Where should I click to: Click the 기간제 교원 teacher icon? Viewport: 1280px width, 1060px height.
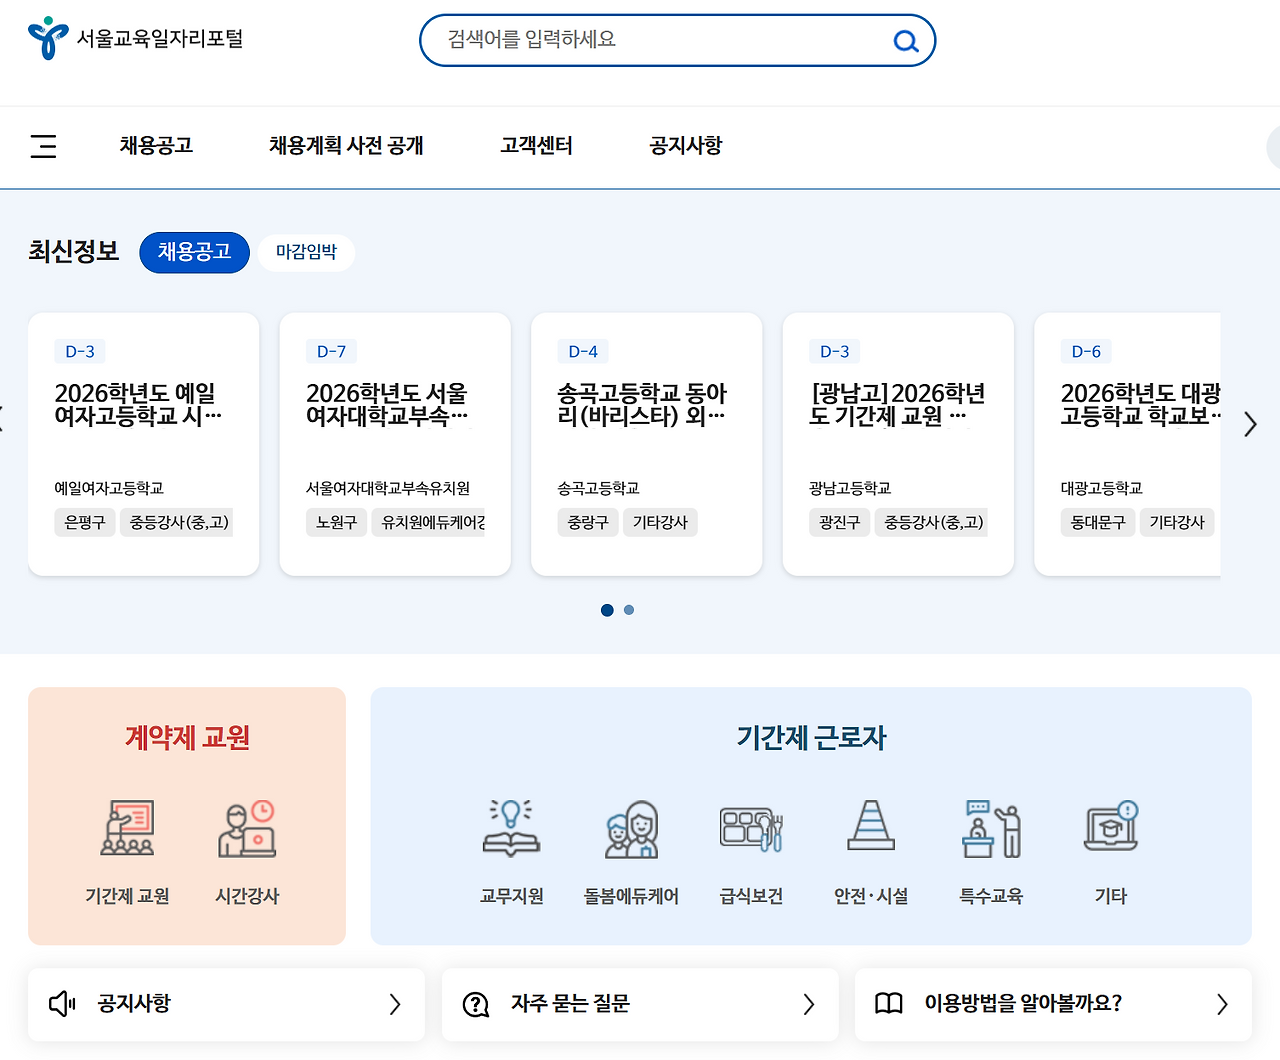[x=127, y=828]
